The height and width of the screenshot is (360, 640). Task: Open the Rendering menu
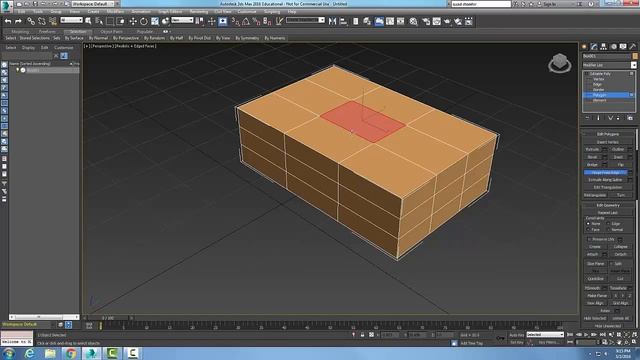click(x=198, y=11)
